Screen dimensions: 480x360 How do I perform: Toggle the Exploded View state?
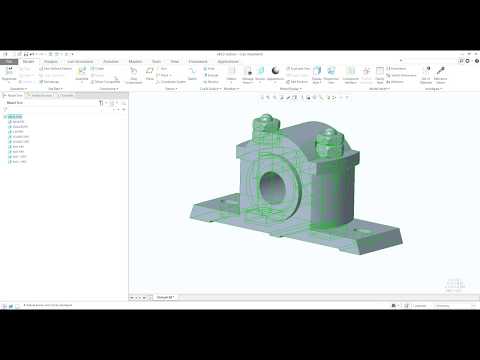pyautogui.click(x=298, y=68)
